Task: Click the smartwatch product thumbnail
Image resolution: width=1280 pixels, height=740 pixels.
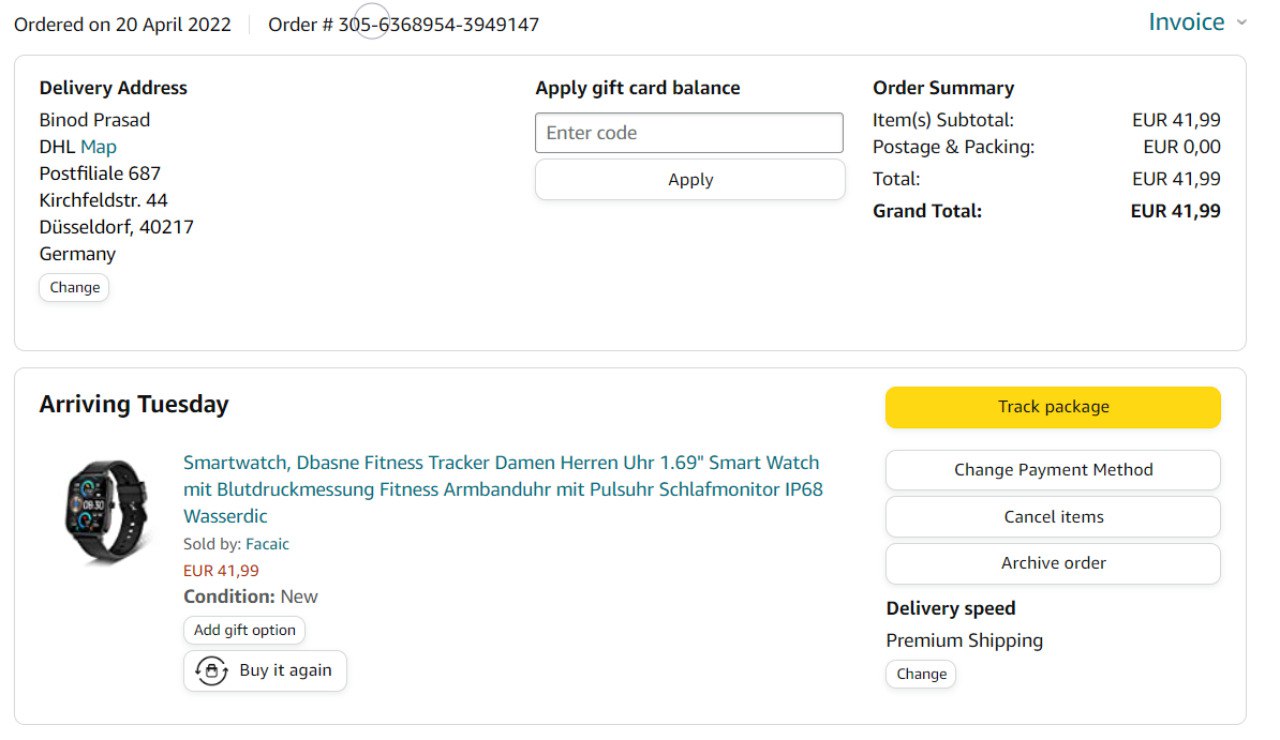Action: tap(104, 510)
